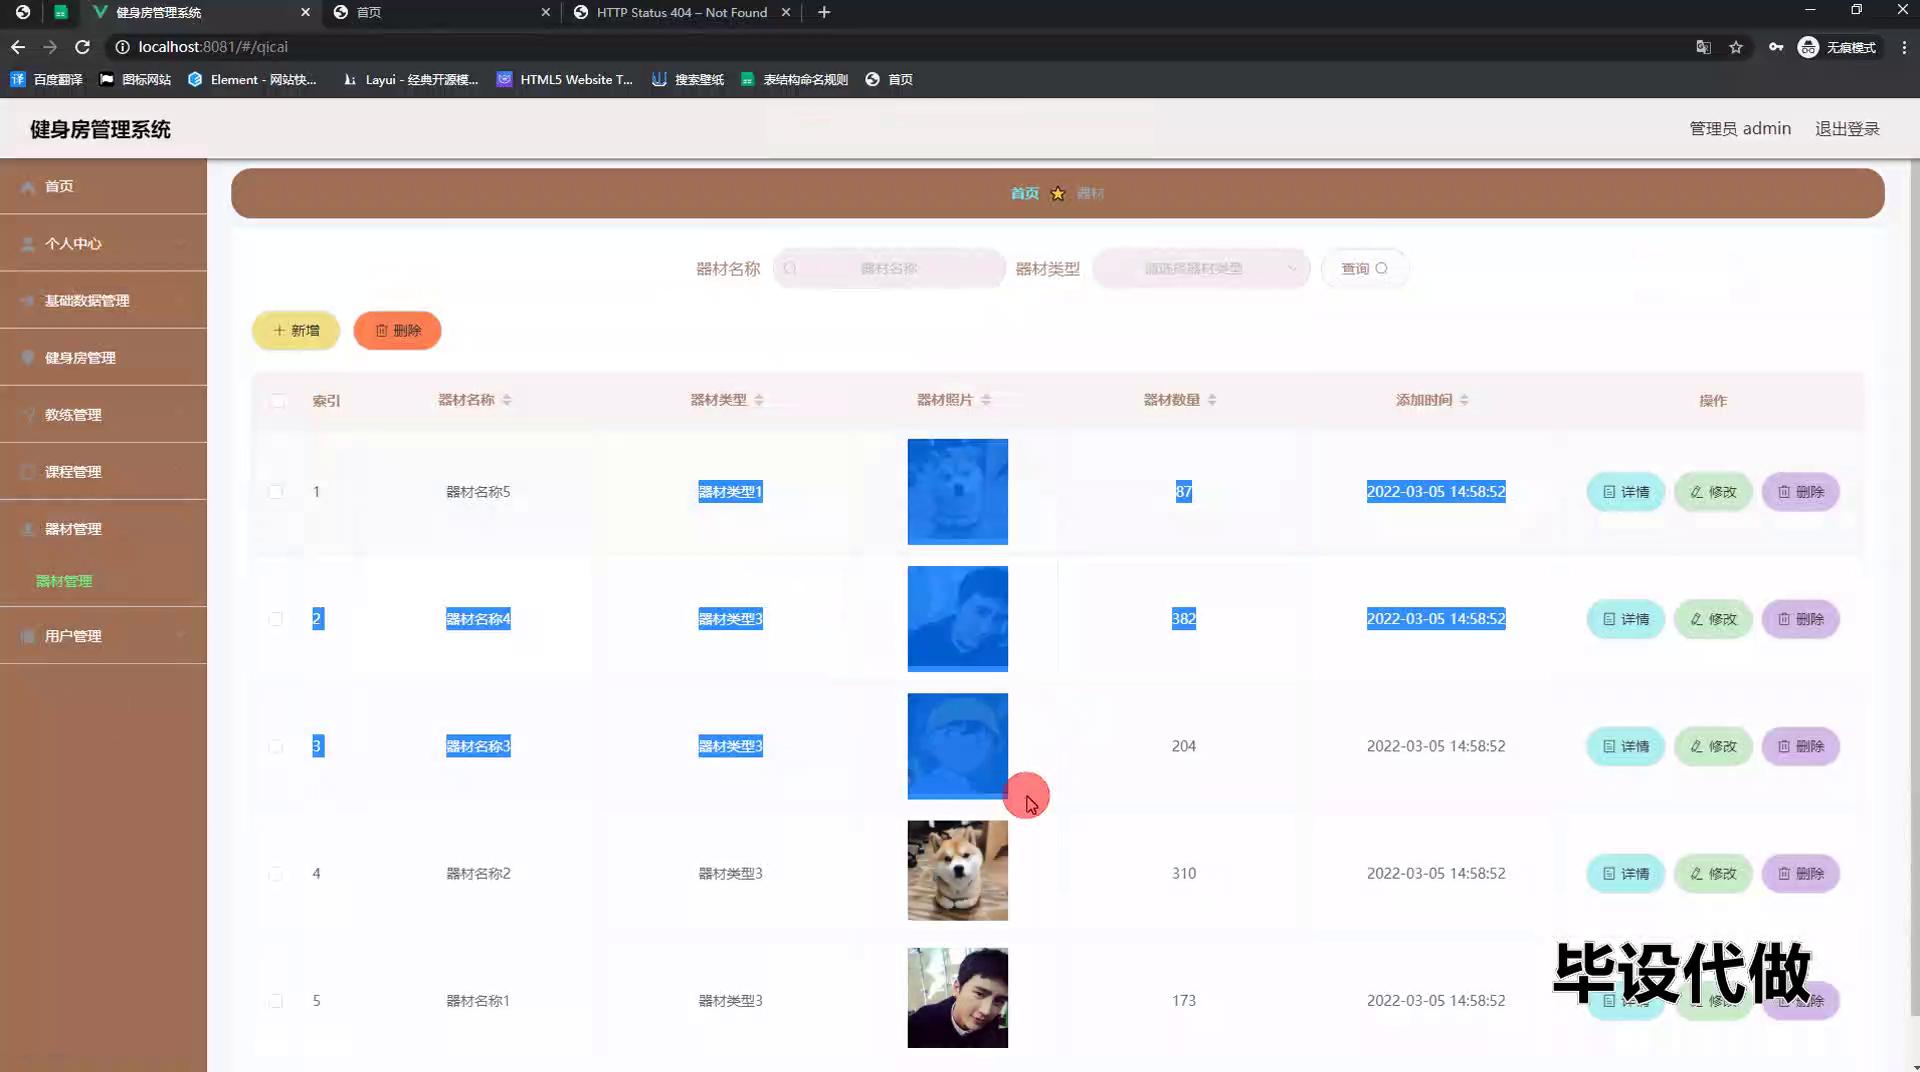Click the yellow 新增 button
The image size is (1920, 1072).
(296, 330)
